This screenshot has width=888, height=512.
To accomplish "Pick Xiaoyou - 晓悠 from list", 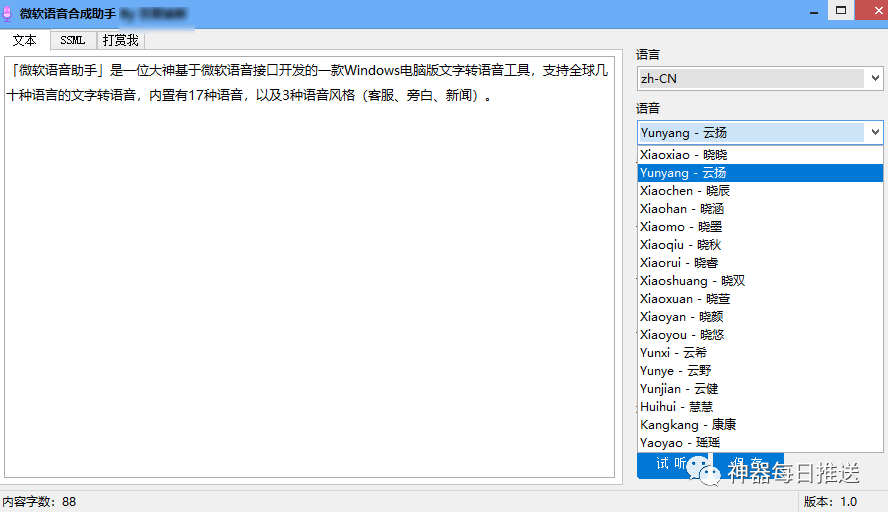I will [760, 335].
